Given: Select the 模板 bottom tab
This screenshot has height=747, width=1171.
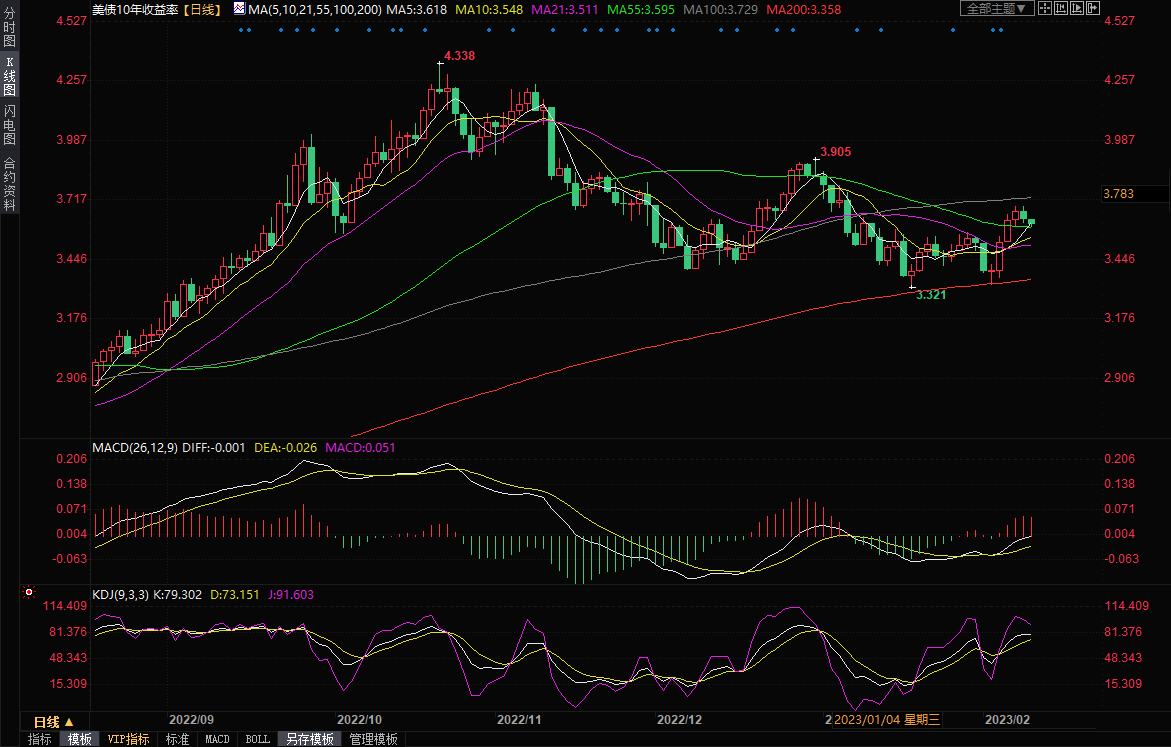Looking at the screenshot, I should coord(79,739).
